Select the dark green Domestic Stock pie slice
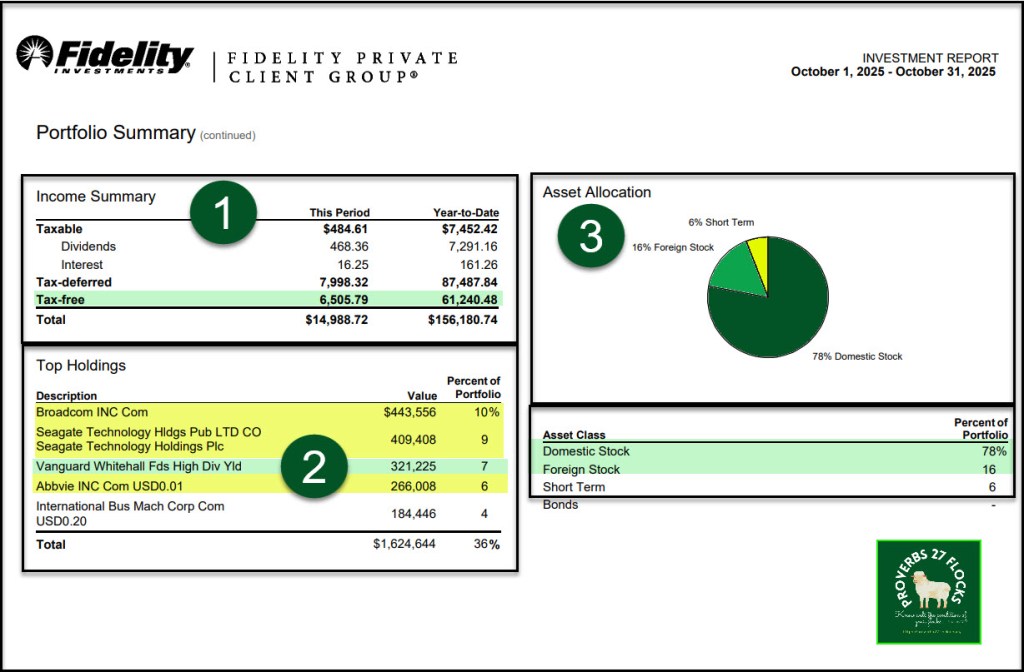Image resolution: width=1024 pixels, height=672 pixels. (x=780, y=310)
